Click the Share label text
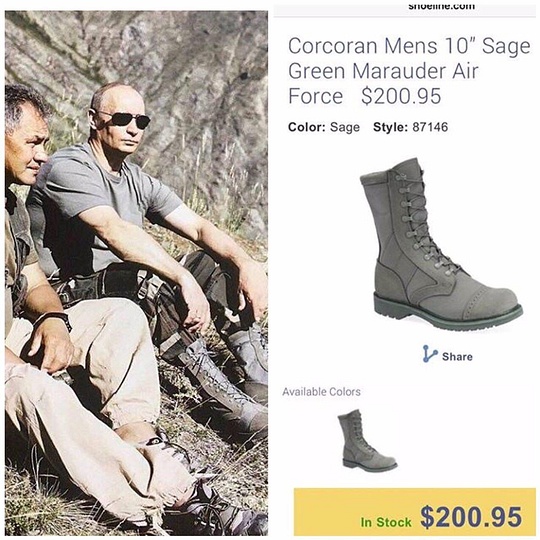The image size is (540, 540). [x=457, y=356]
